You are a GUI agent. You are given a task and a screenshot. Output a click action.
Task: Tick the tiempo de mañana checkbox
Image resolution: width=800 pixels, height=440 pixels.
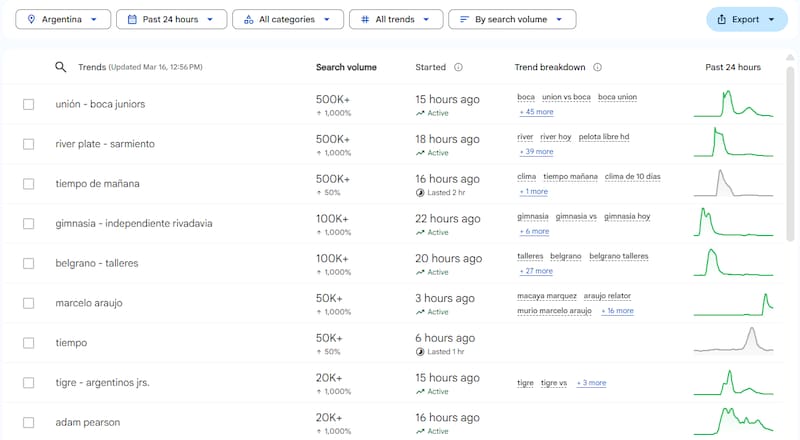coord(29,184)
